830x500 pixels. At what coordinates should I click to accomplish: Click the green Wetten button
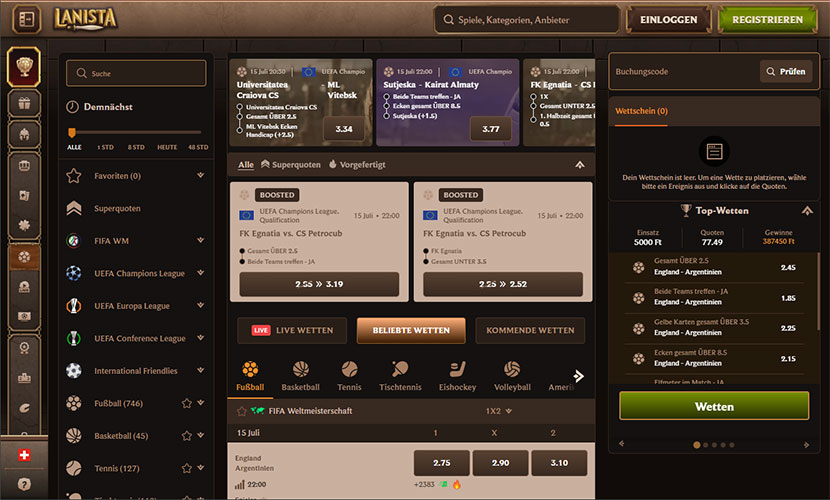(x=714, y=406)
